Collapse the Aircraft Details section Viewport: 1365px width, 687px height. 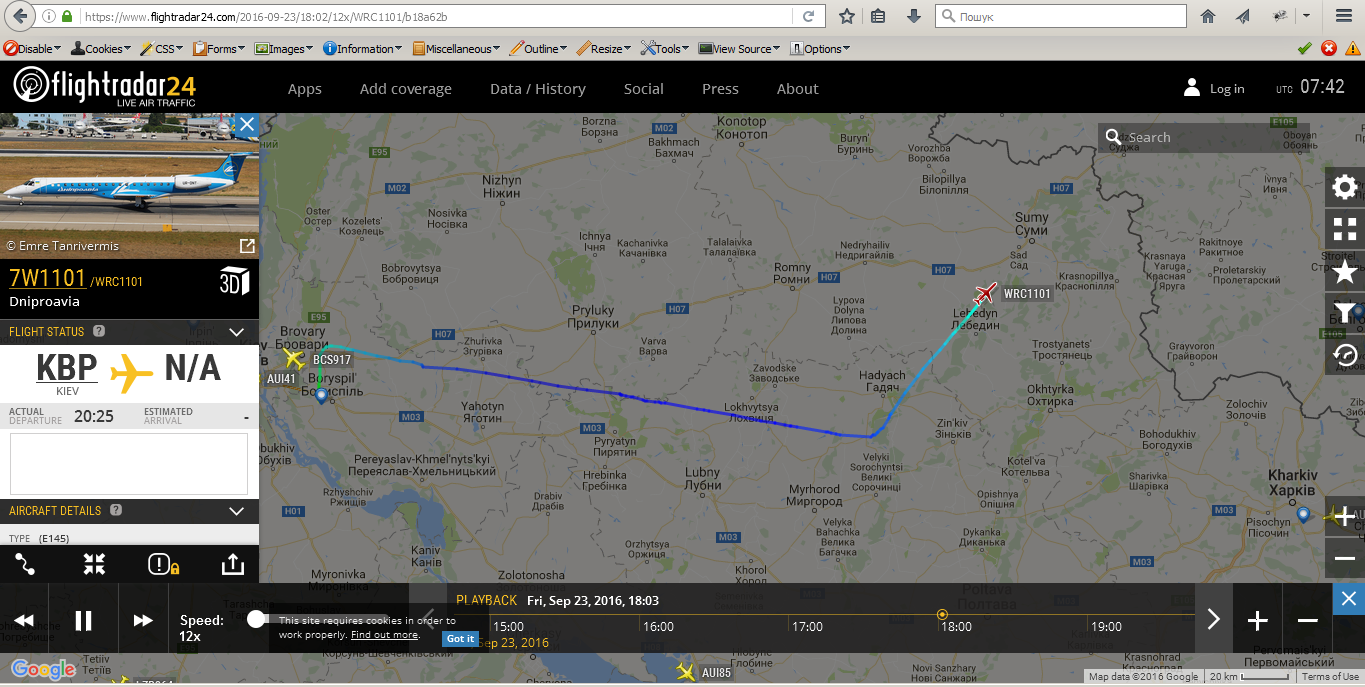click(237, 511)
